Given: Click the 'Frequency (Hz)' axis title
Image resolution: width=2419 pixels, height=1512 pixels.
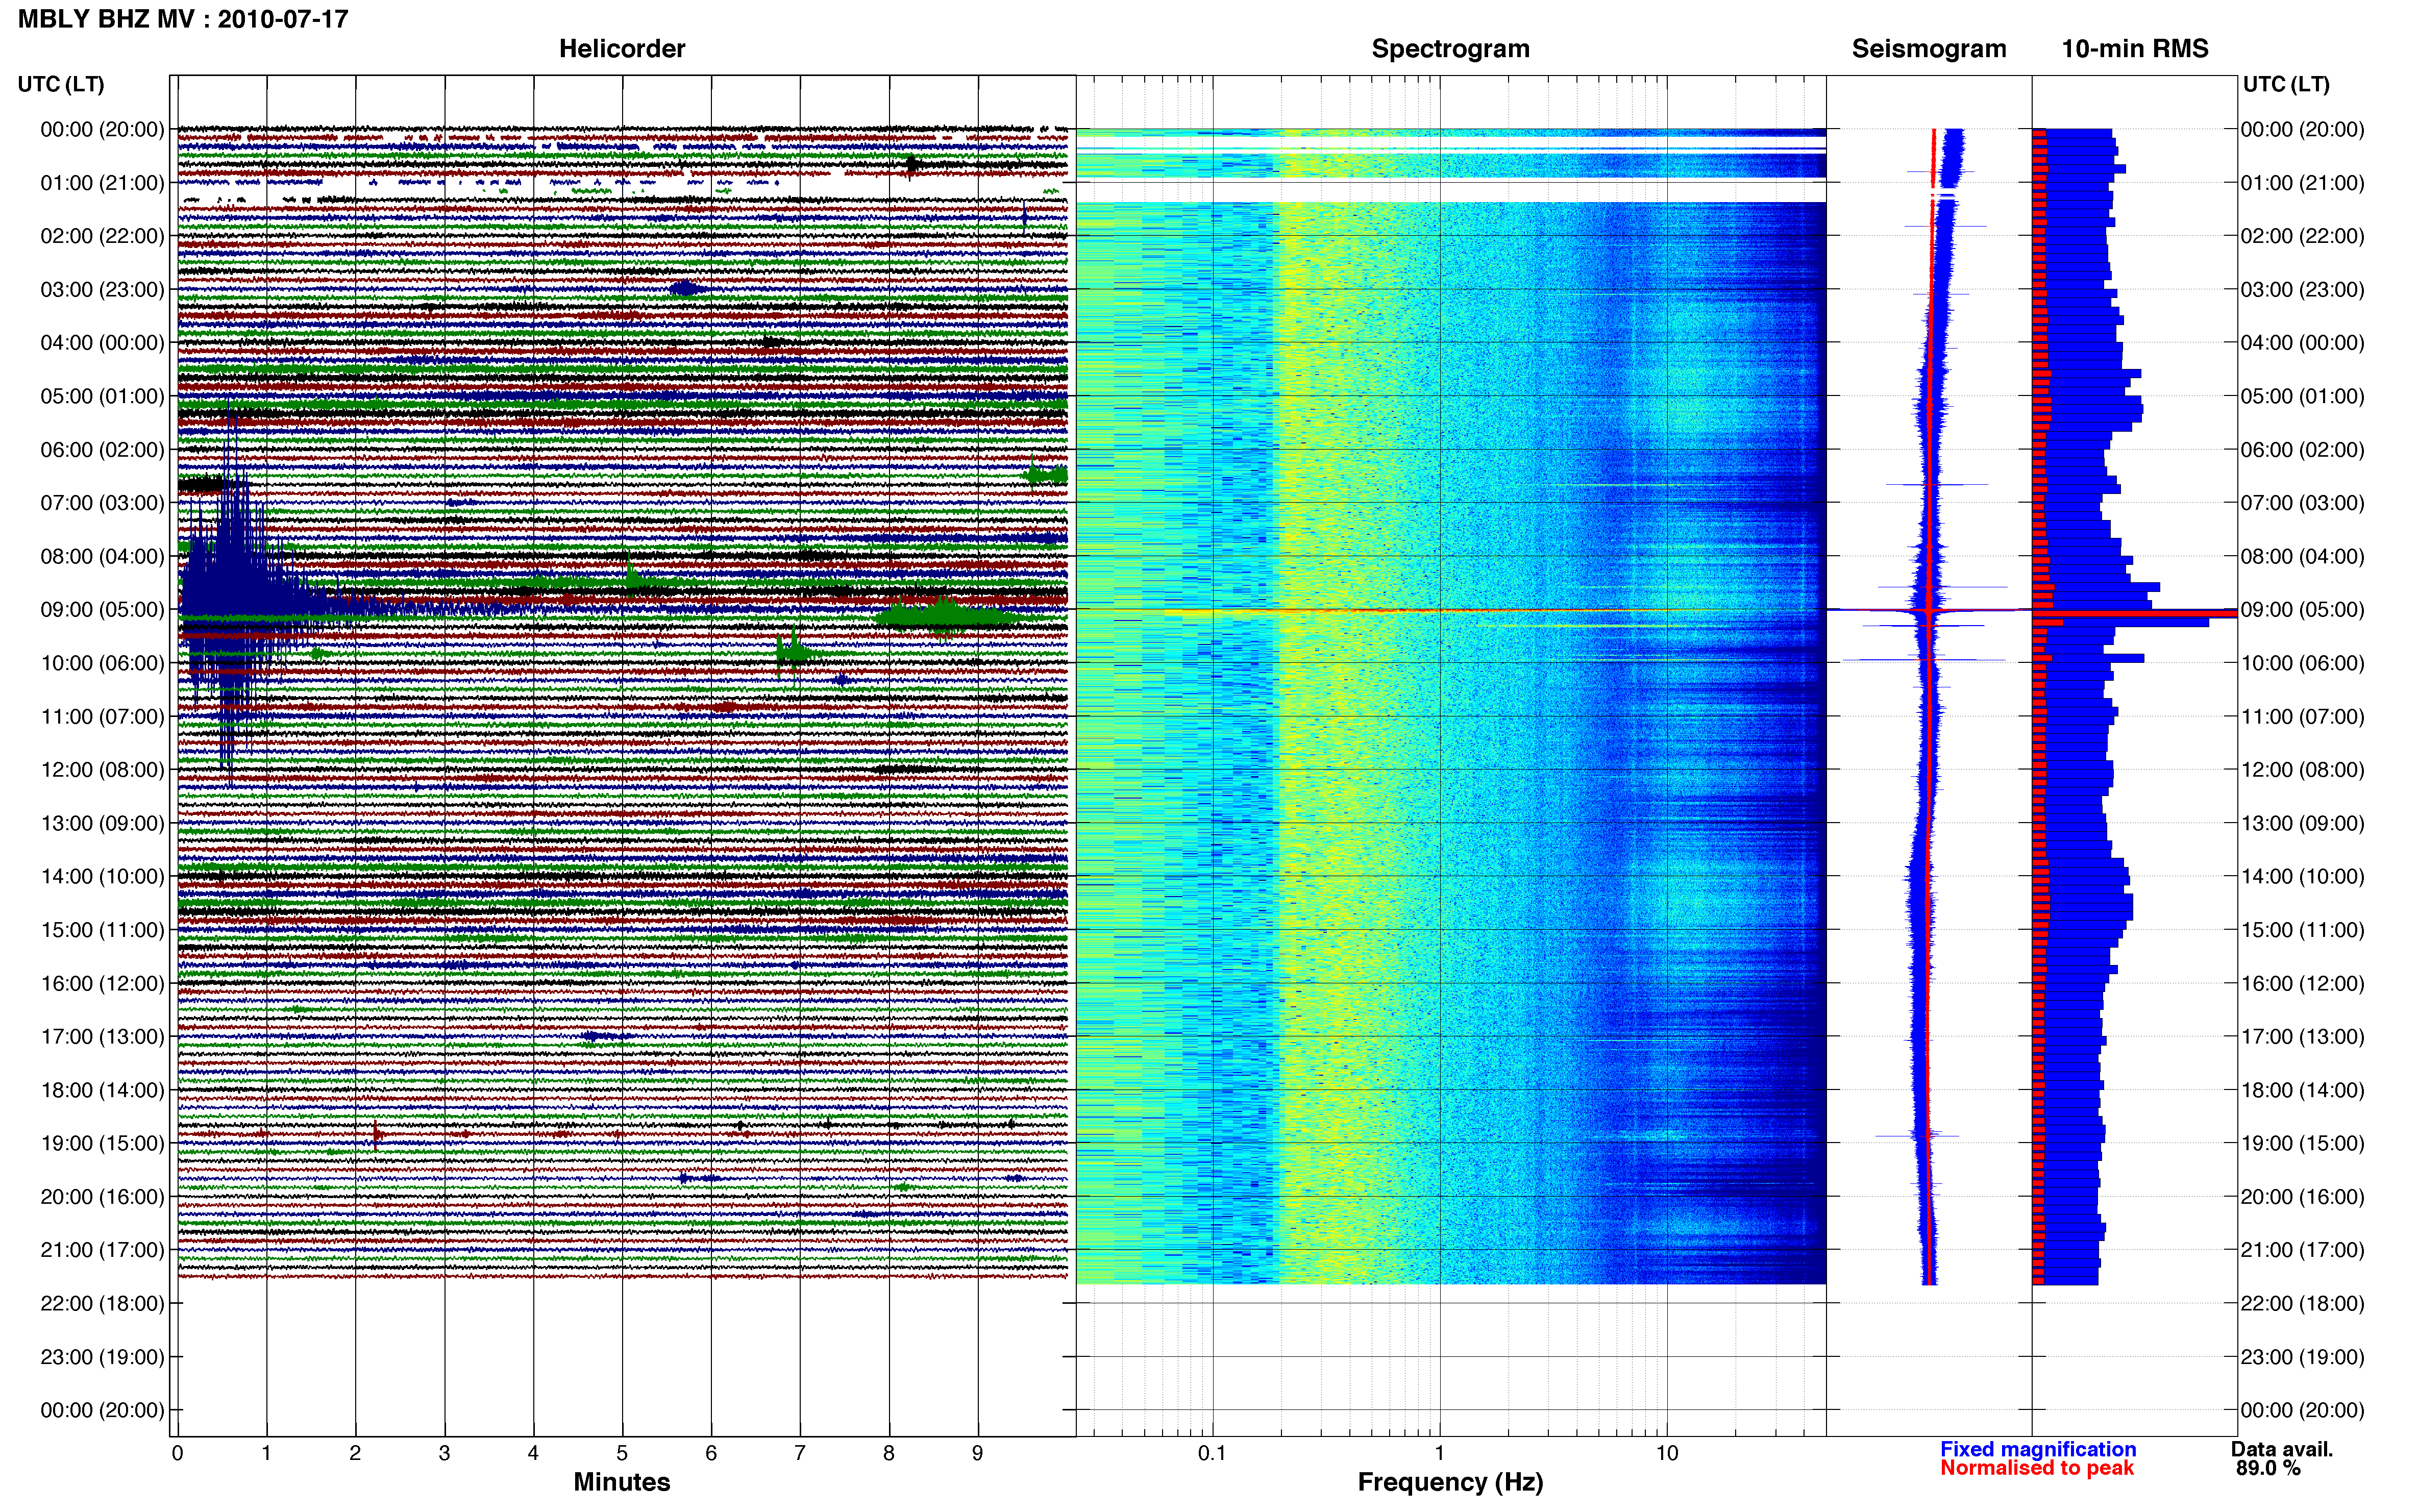Looking at the screenshot, I should tap(1450, 1482).
